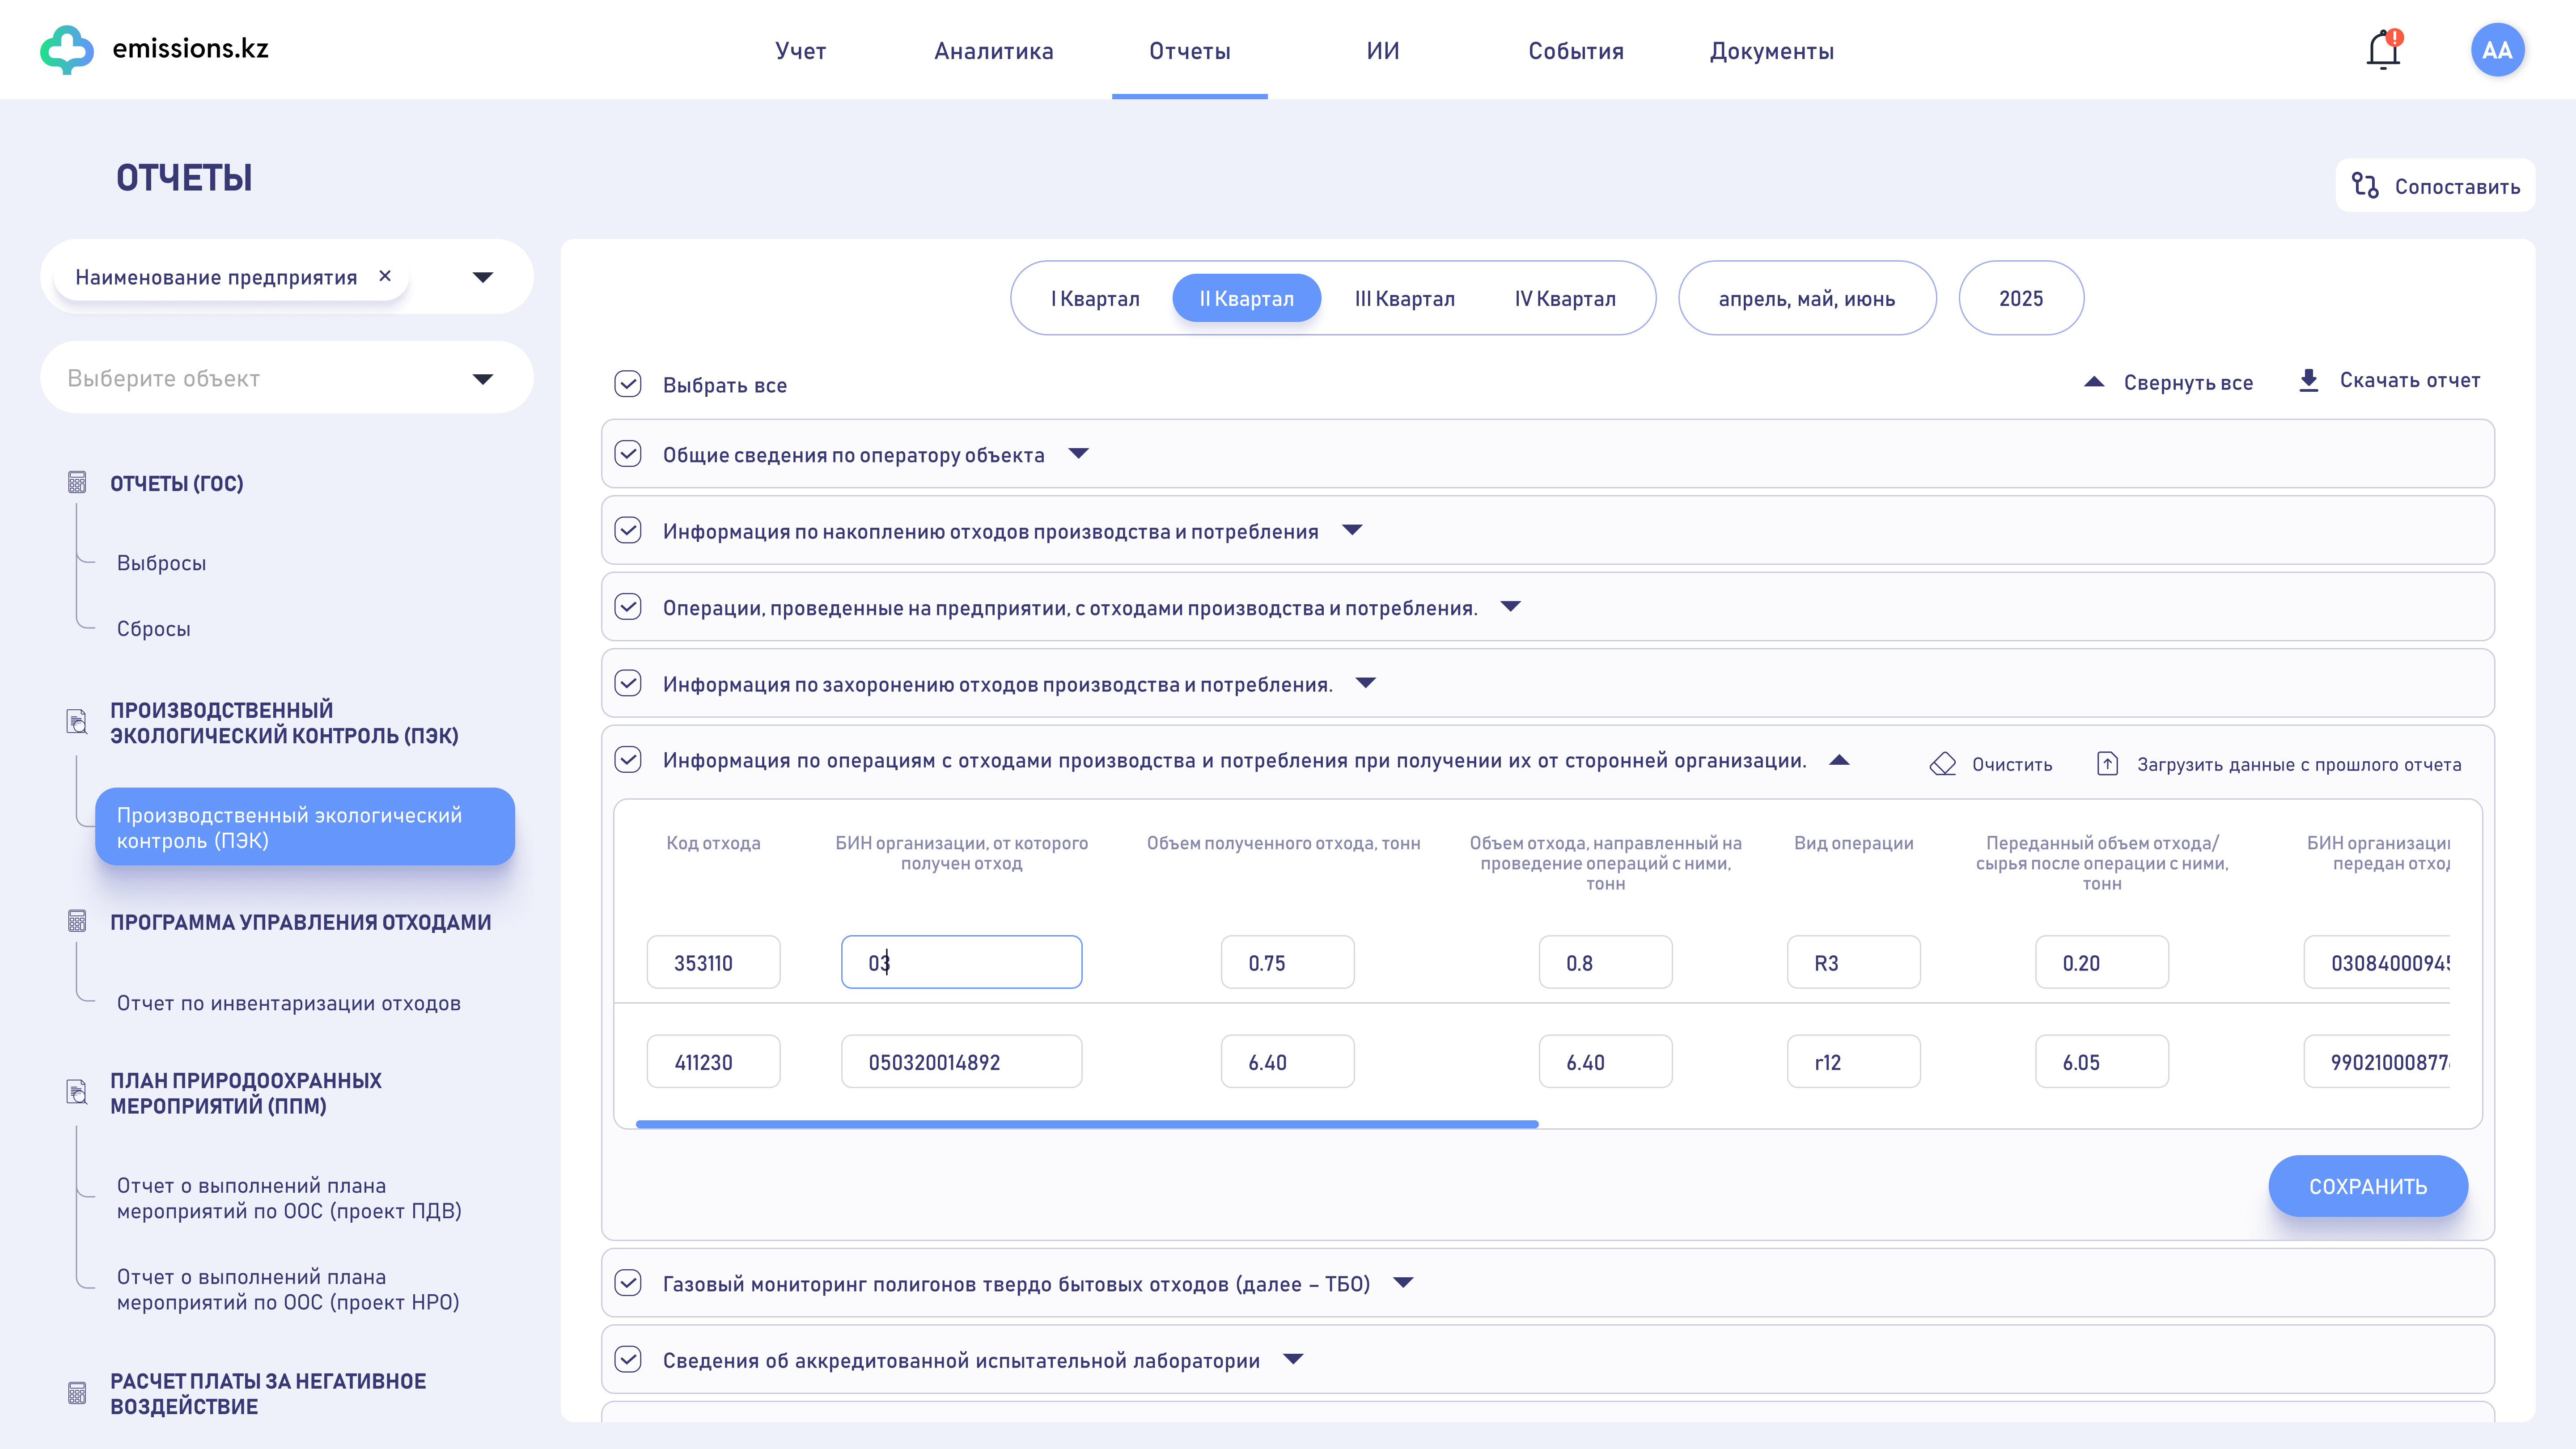Toggle checkbox for Газовый мониторинг полигонов
2576x1449 pixels.
click(x=628, y=1283)
